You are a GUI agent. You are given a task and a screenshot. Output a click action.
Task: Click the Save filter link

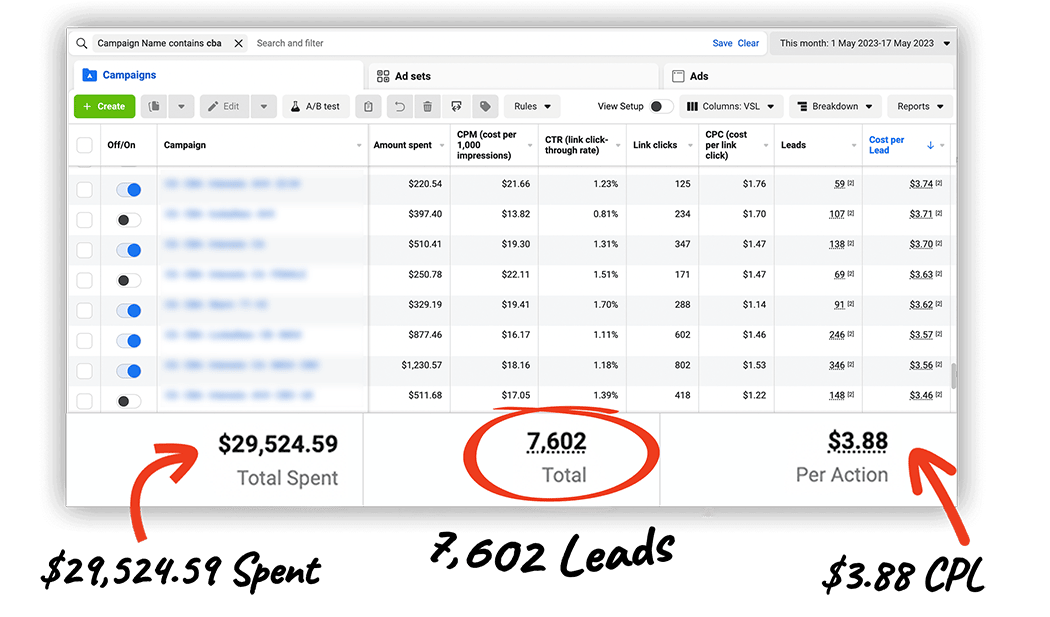[722, 43]
